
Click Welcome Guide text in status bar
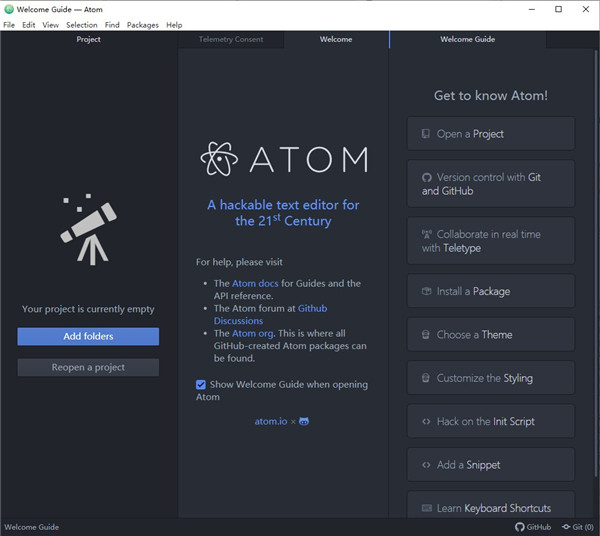click(32, 527)
